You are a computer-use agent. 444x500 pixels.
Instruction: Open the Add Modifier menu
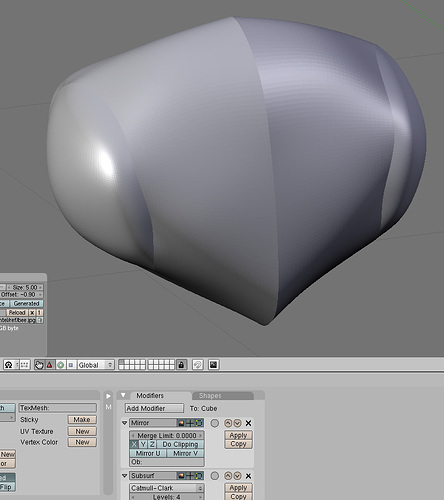coord(154,408)
